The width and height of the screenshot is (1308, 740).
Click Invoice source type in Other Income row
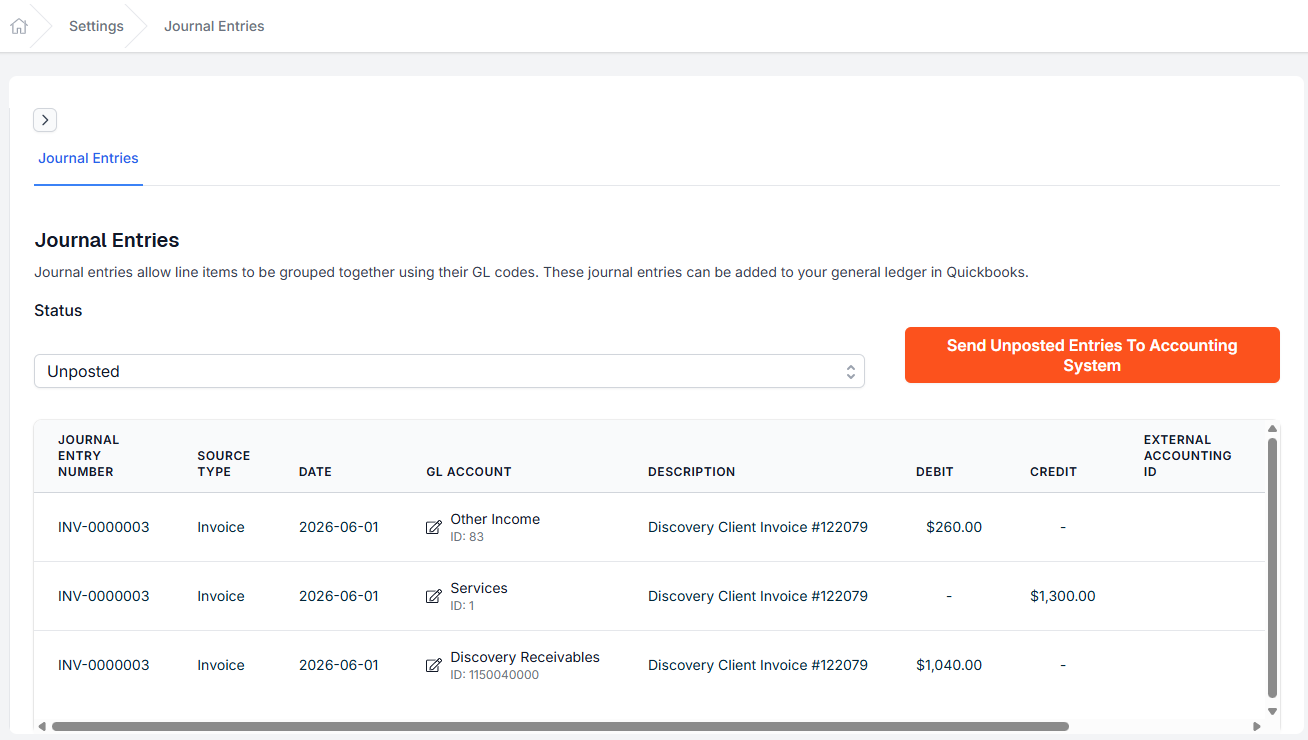[221, 527]
